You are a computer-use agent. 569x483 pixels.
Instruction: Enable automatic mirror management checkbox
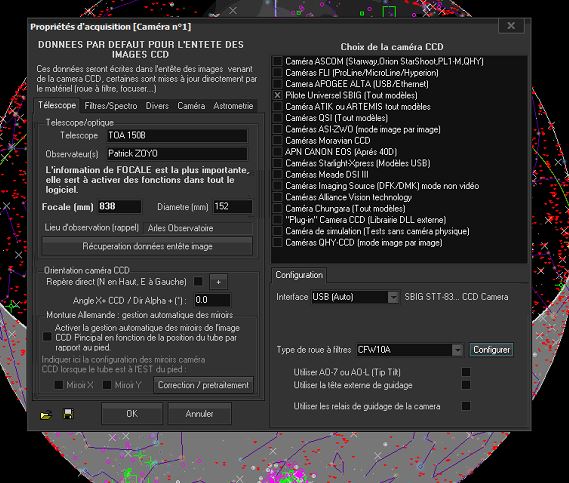click(47, 337)
